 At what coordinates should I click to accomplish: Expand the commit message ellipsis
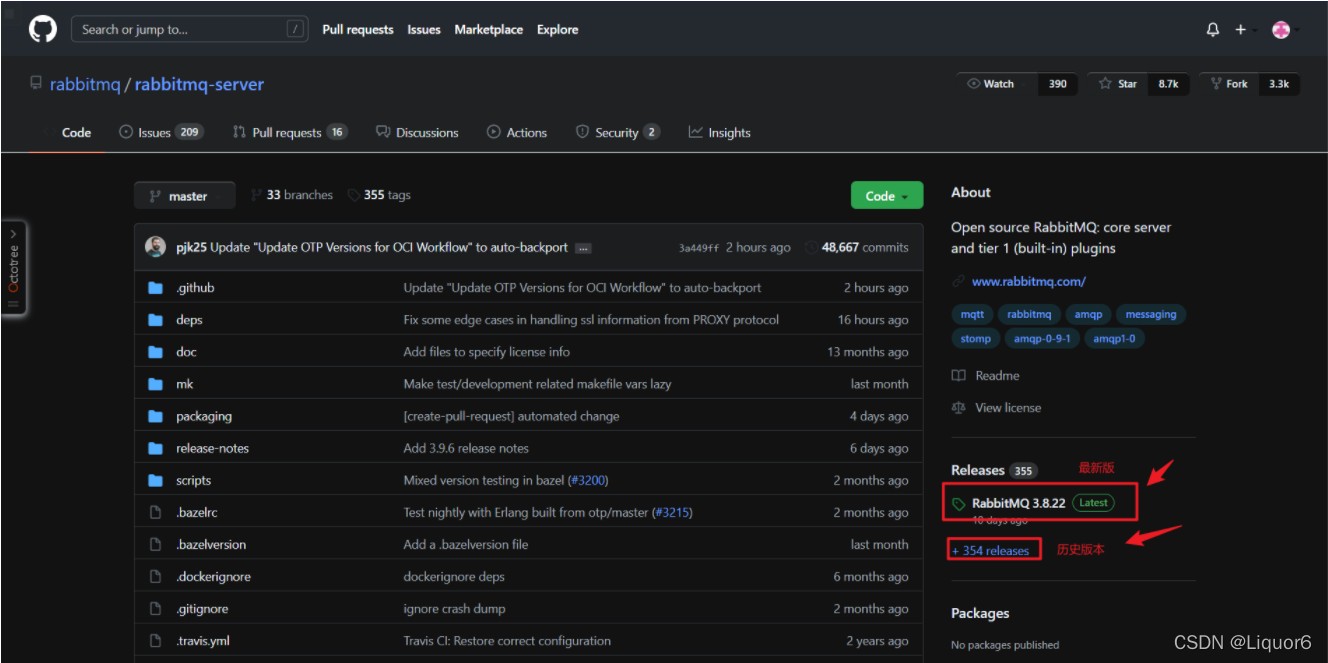point(583,248)
